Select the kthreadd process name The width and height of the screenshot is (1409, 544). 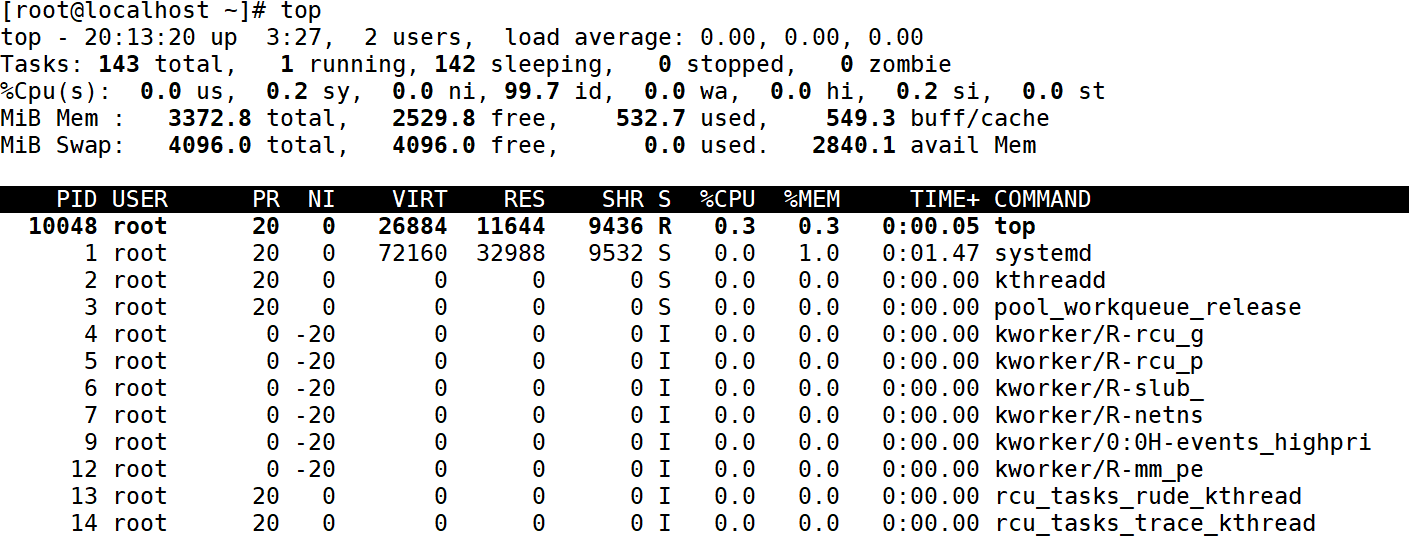click(x=1050, y=280)
